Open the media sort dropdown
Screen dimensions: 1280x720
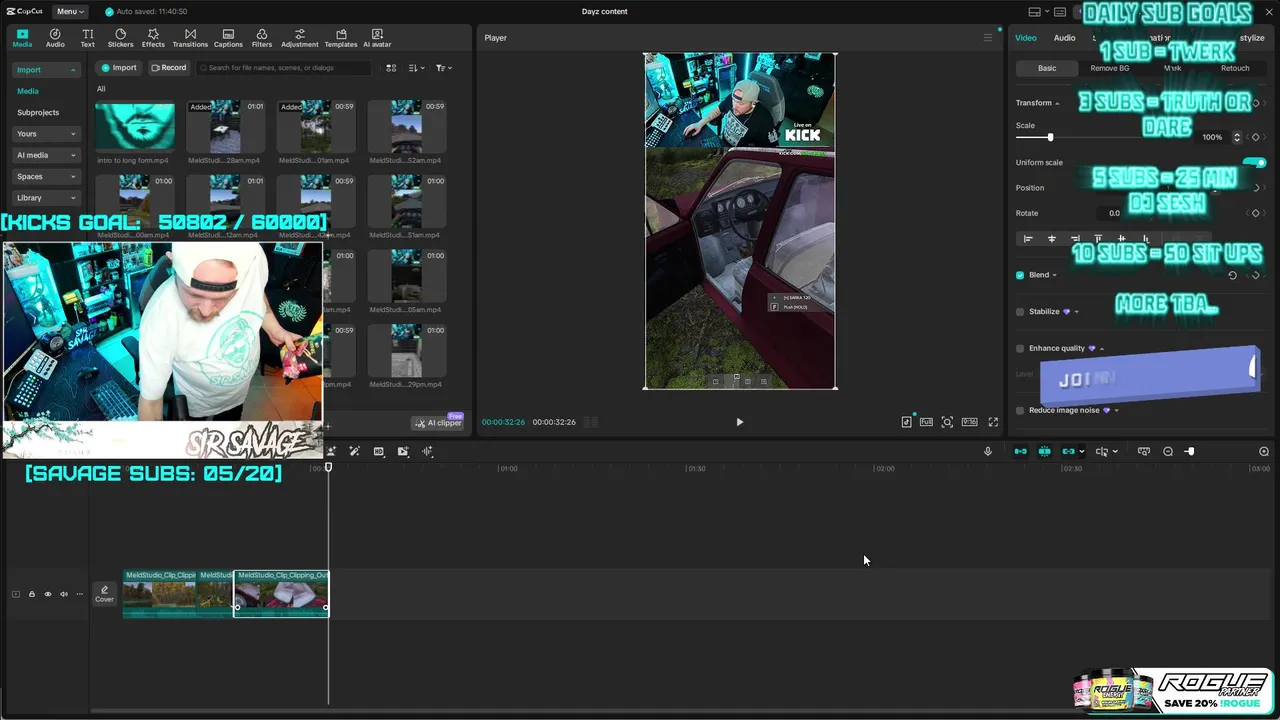click(417, 68)
